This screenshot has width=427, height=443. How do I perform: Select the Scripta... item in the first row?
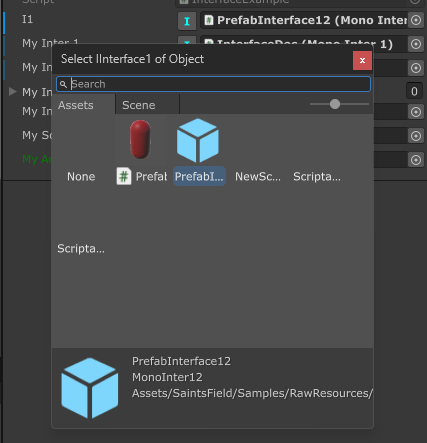[x=317, y=177]
